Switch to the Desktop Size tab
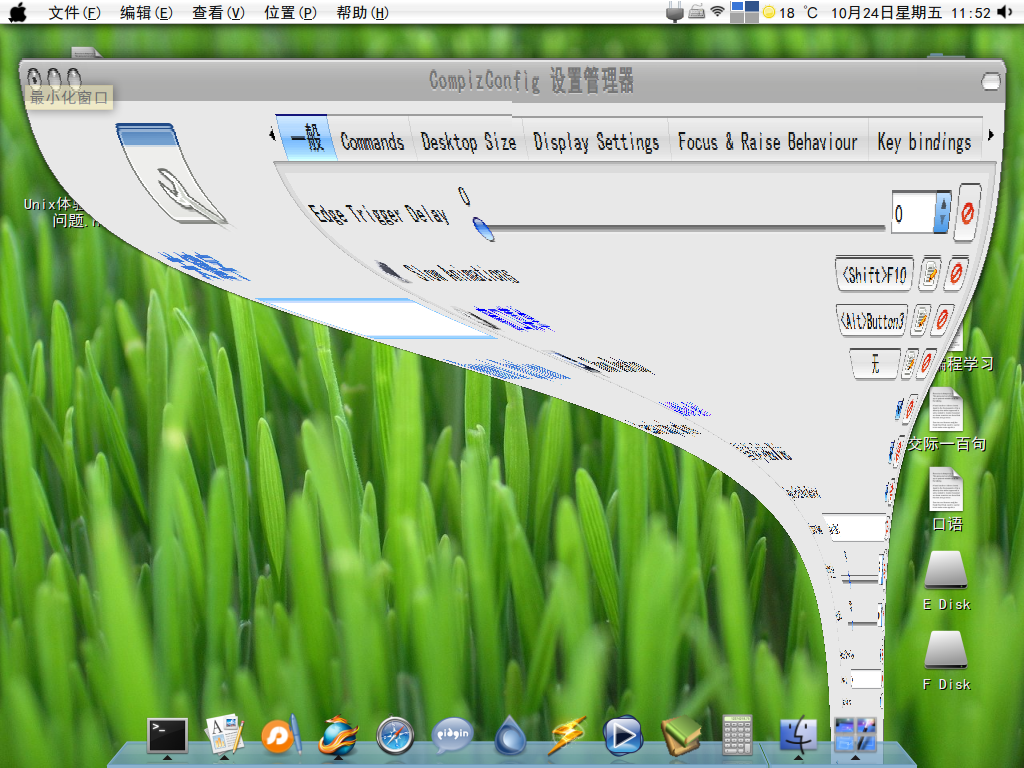 pos(468,140)
